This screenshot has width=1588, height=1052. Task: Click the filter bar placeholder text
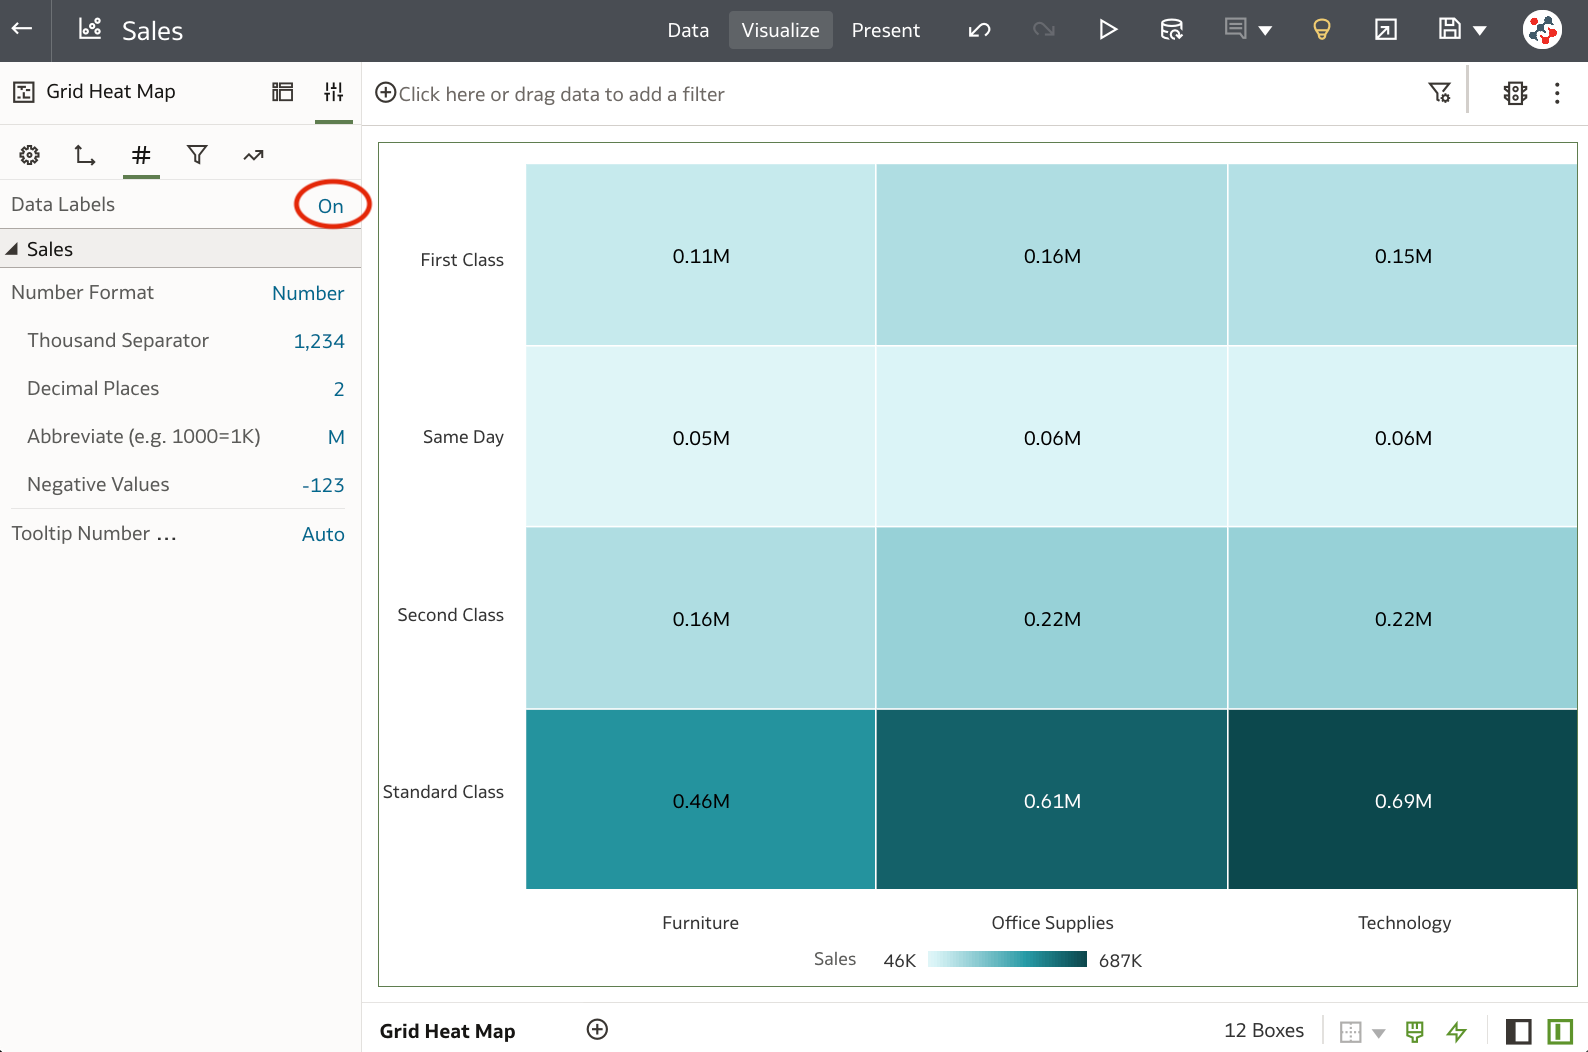561,94
